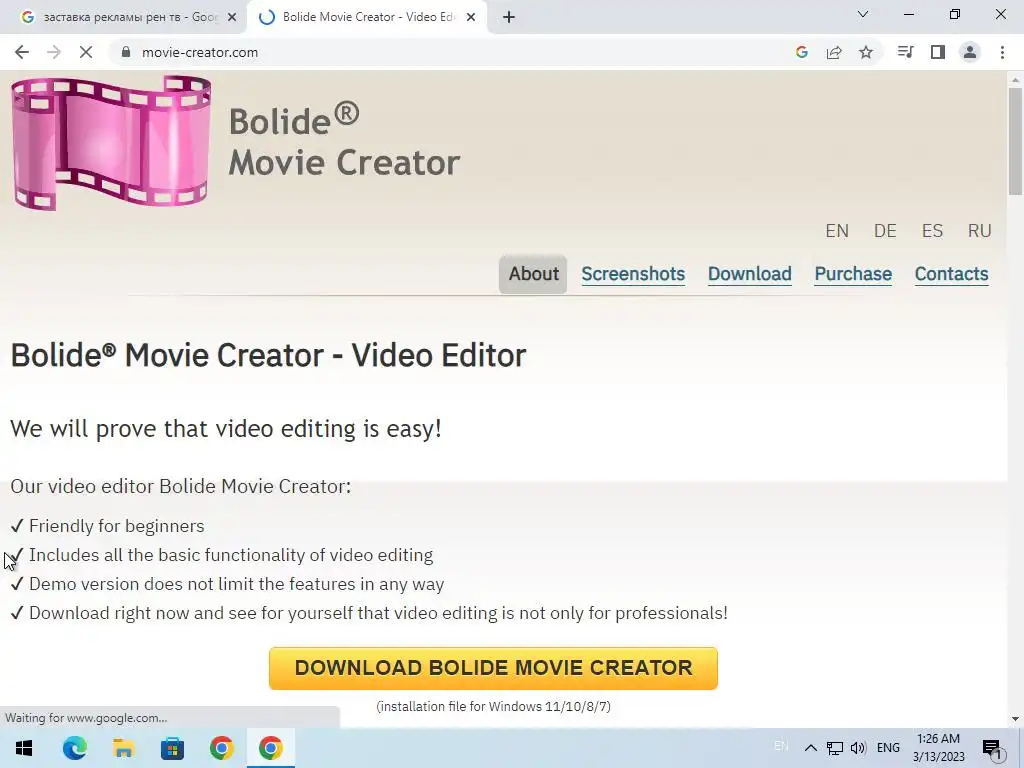Click 'Demo version does not limit' line
The image size is (1024, 768).
(236, 584)
